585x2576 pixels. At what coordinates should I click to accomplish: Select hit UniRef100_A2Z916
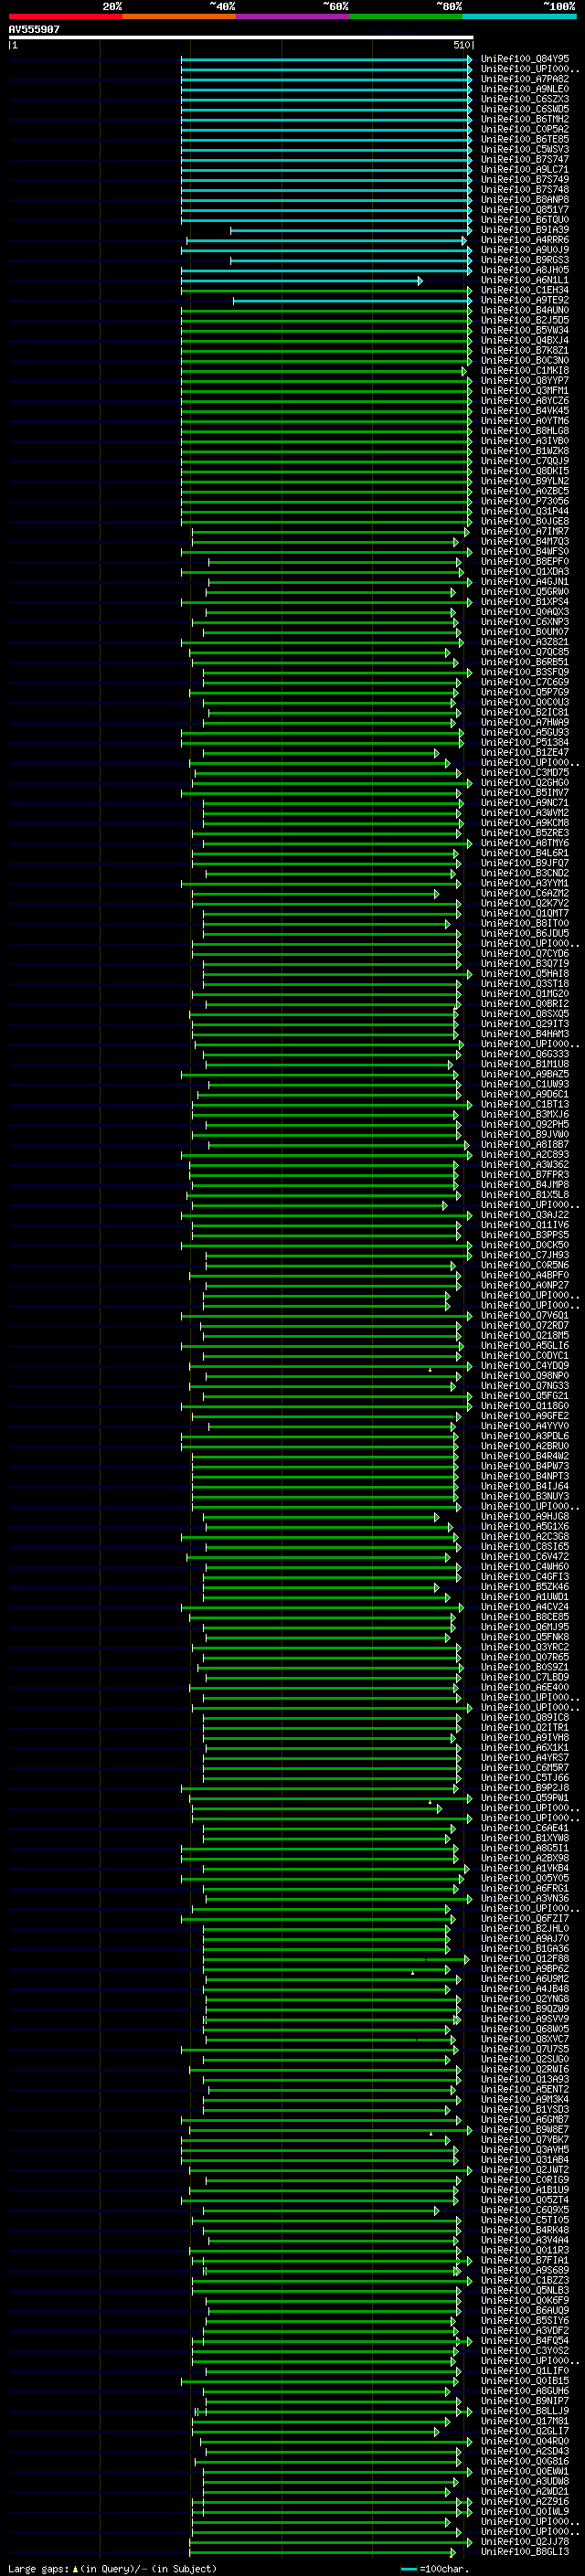click(x=525, y=2502)
